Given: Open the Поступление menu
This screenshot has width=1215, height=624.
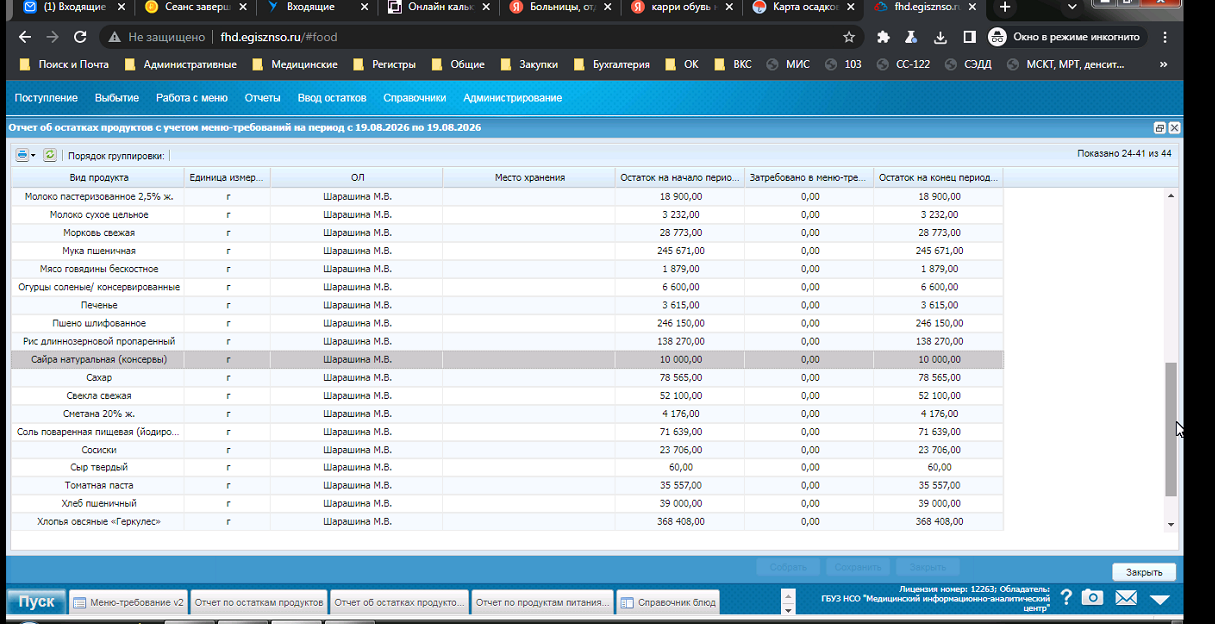Looking at the screenshot, I should (46, 98).
